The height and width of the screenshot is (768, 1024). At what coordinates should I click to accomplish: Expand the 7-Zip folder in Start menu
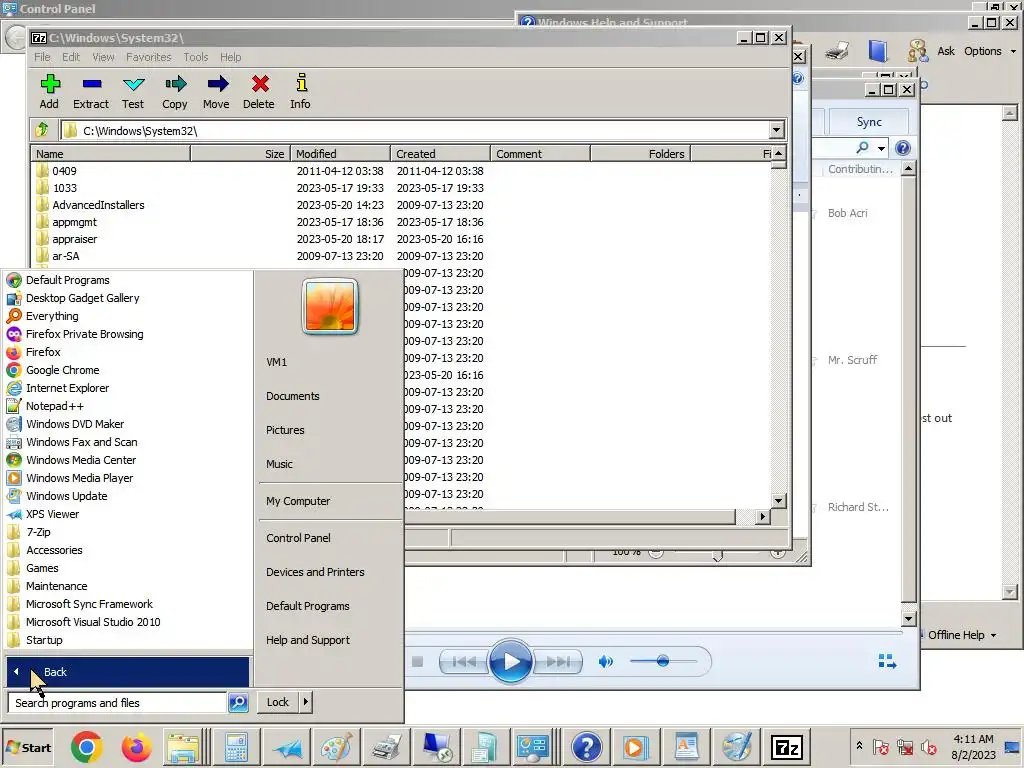pyautogui.click(x=38, y=532)
